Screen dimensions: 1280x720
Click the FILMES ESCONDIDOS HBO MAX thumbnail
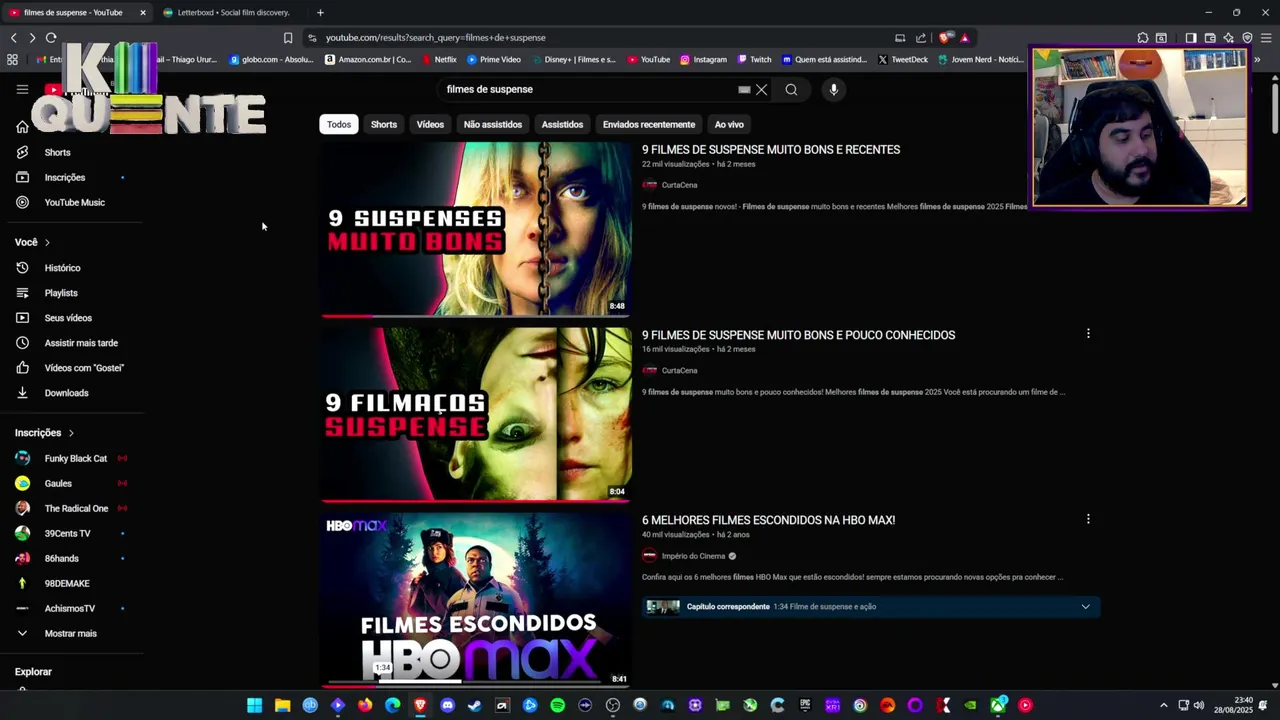[x=476, y=600]
